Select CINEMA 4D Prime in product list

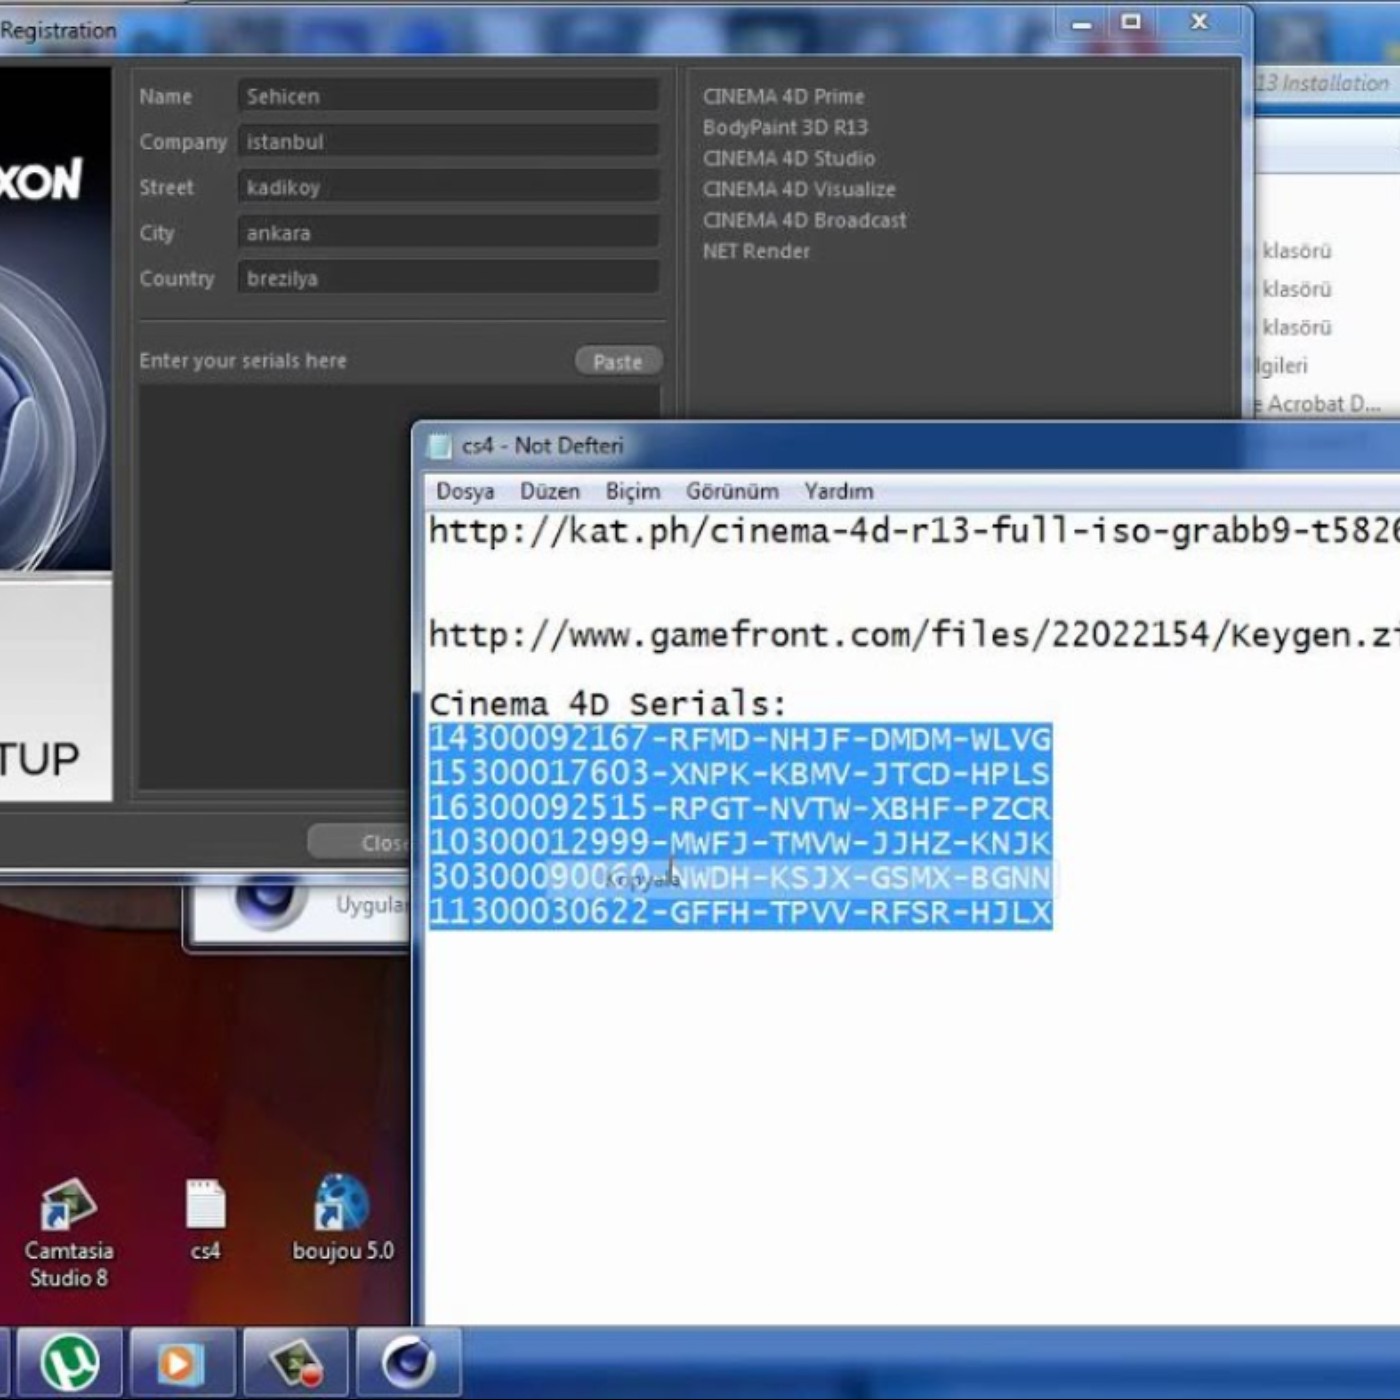[x=783, y=97]
